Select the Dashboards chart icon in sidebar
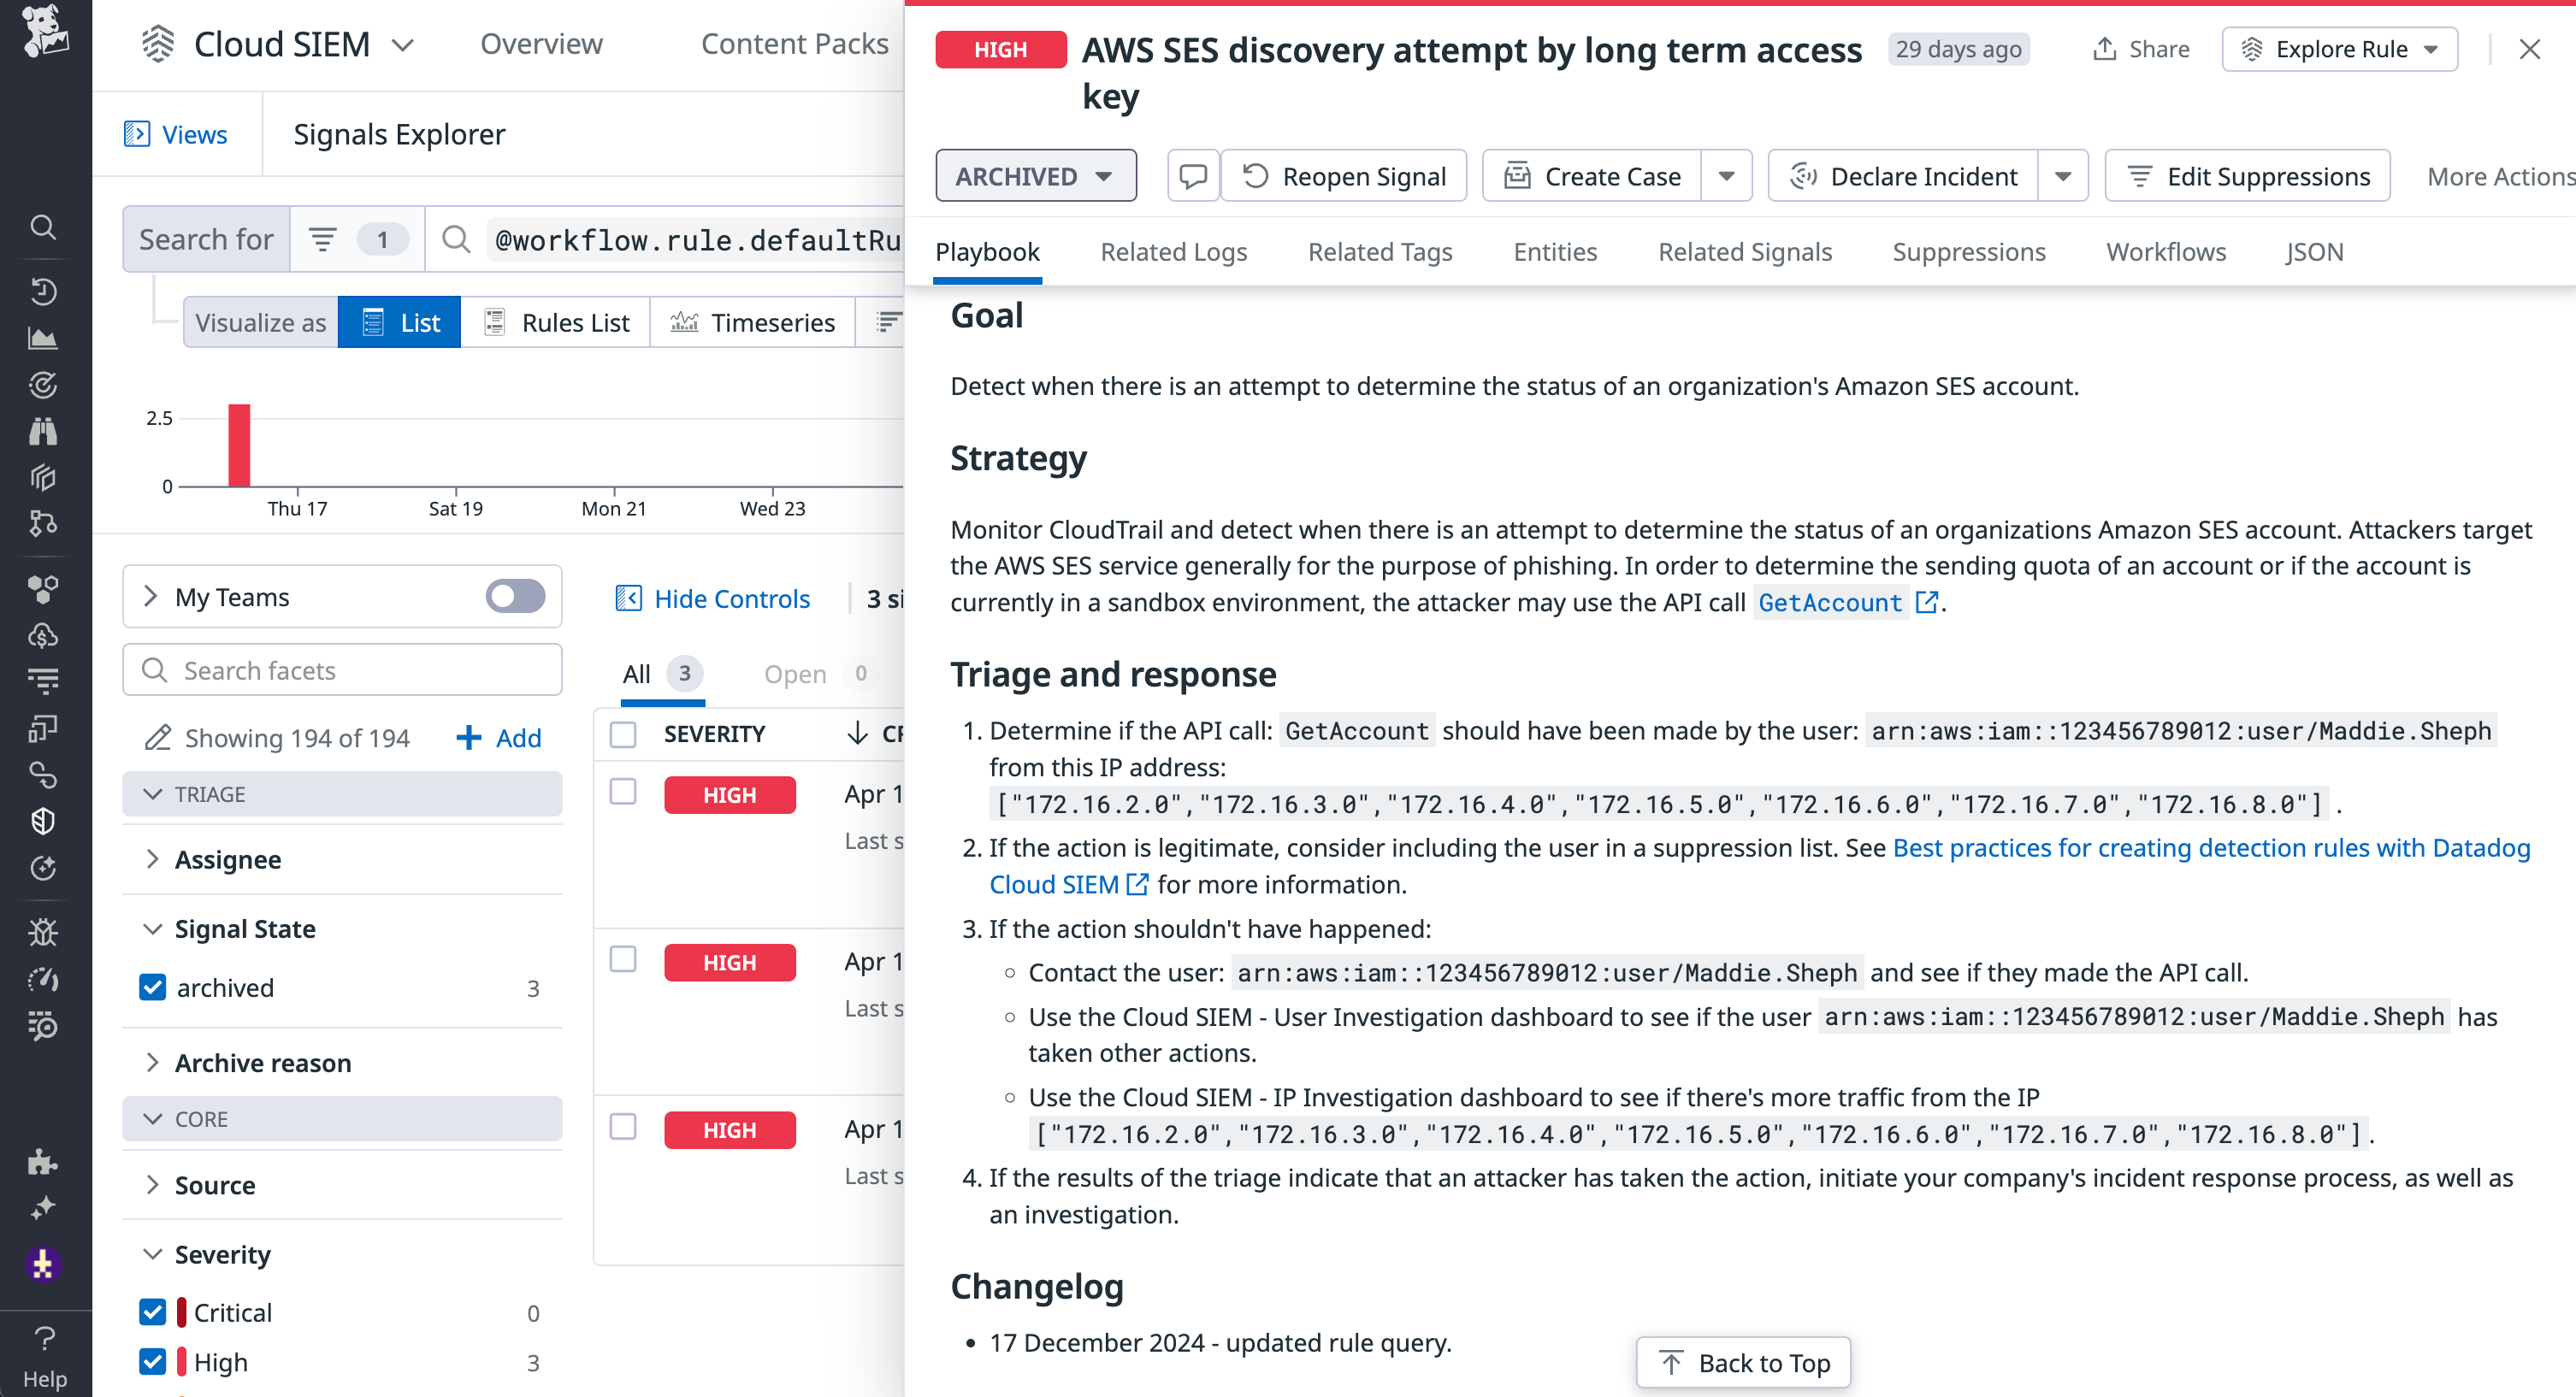The width and height of the screenshot is (2576, 1397). click(44, 338)
